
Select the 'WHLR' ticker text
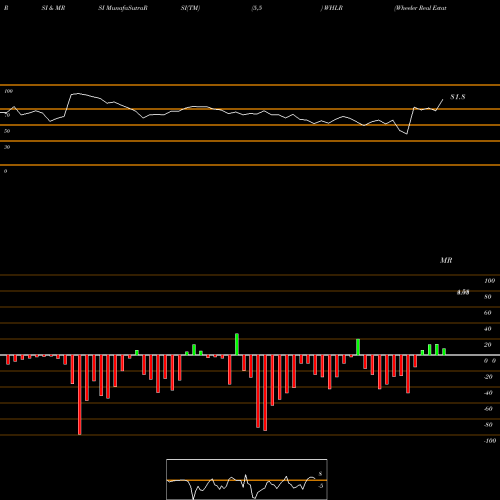click(333, 8)
